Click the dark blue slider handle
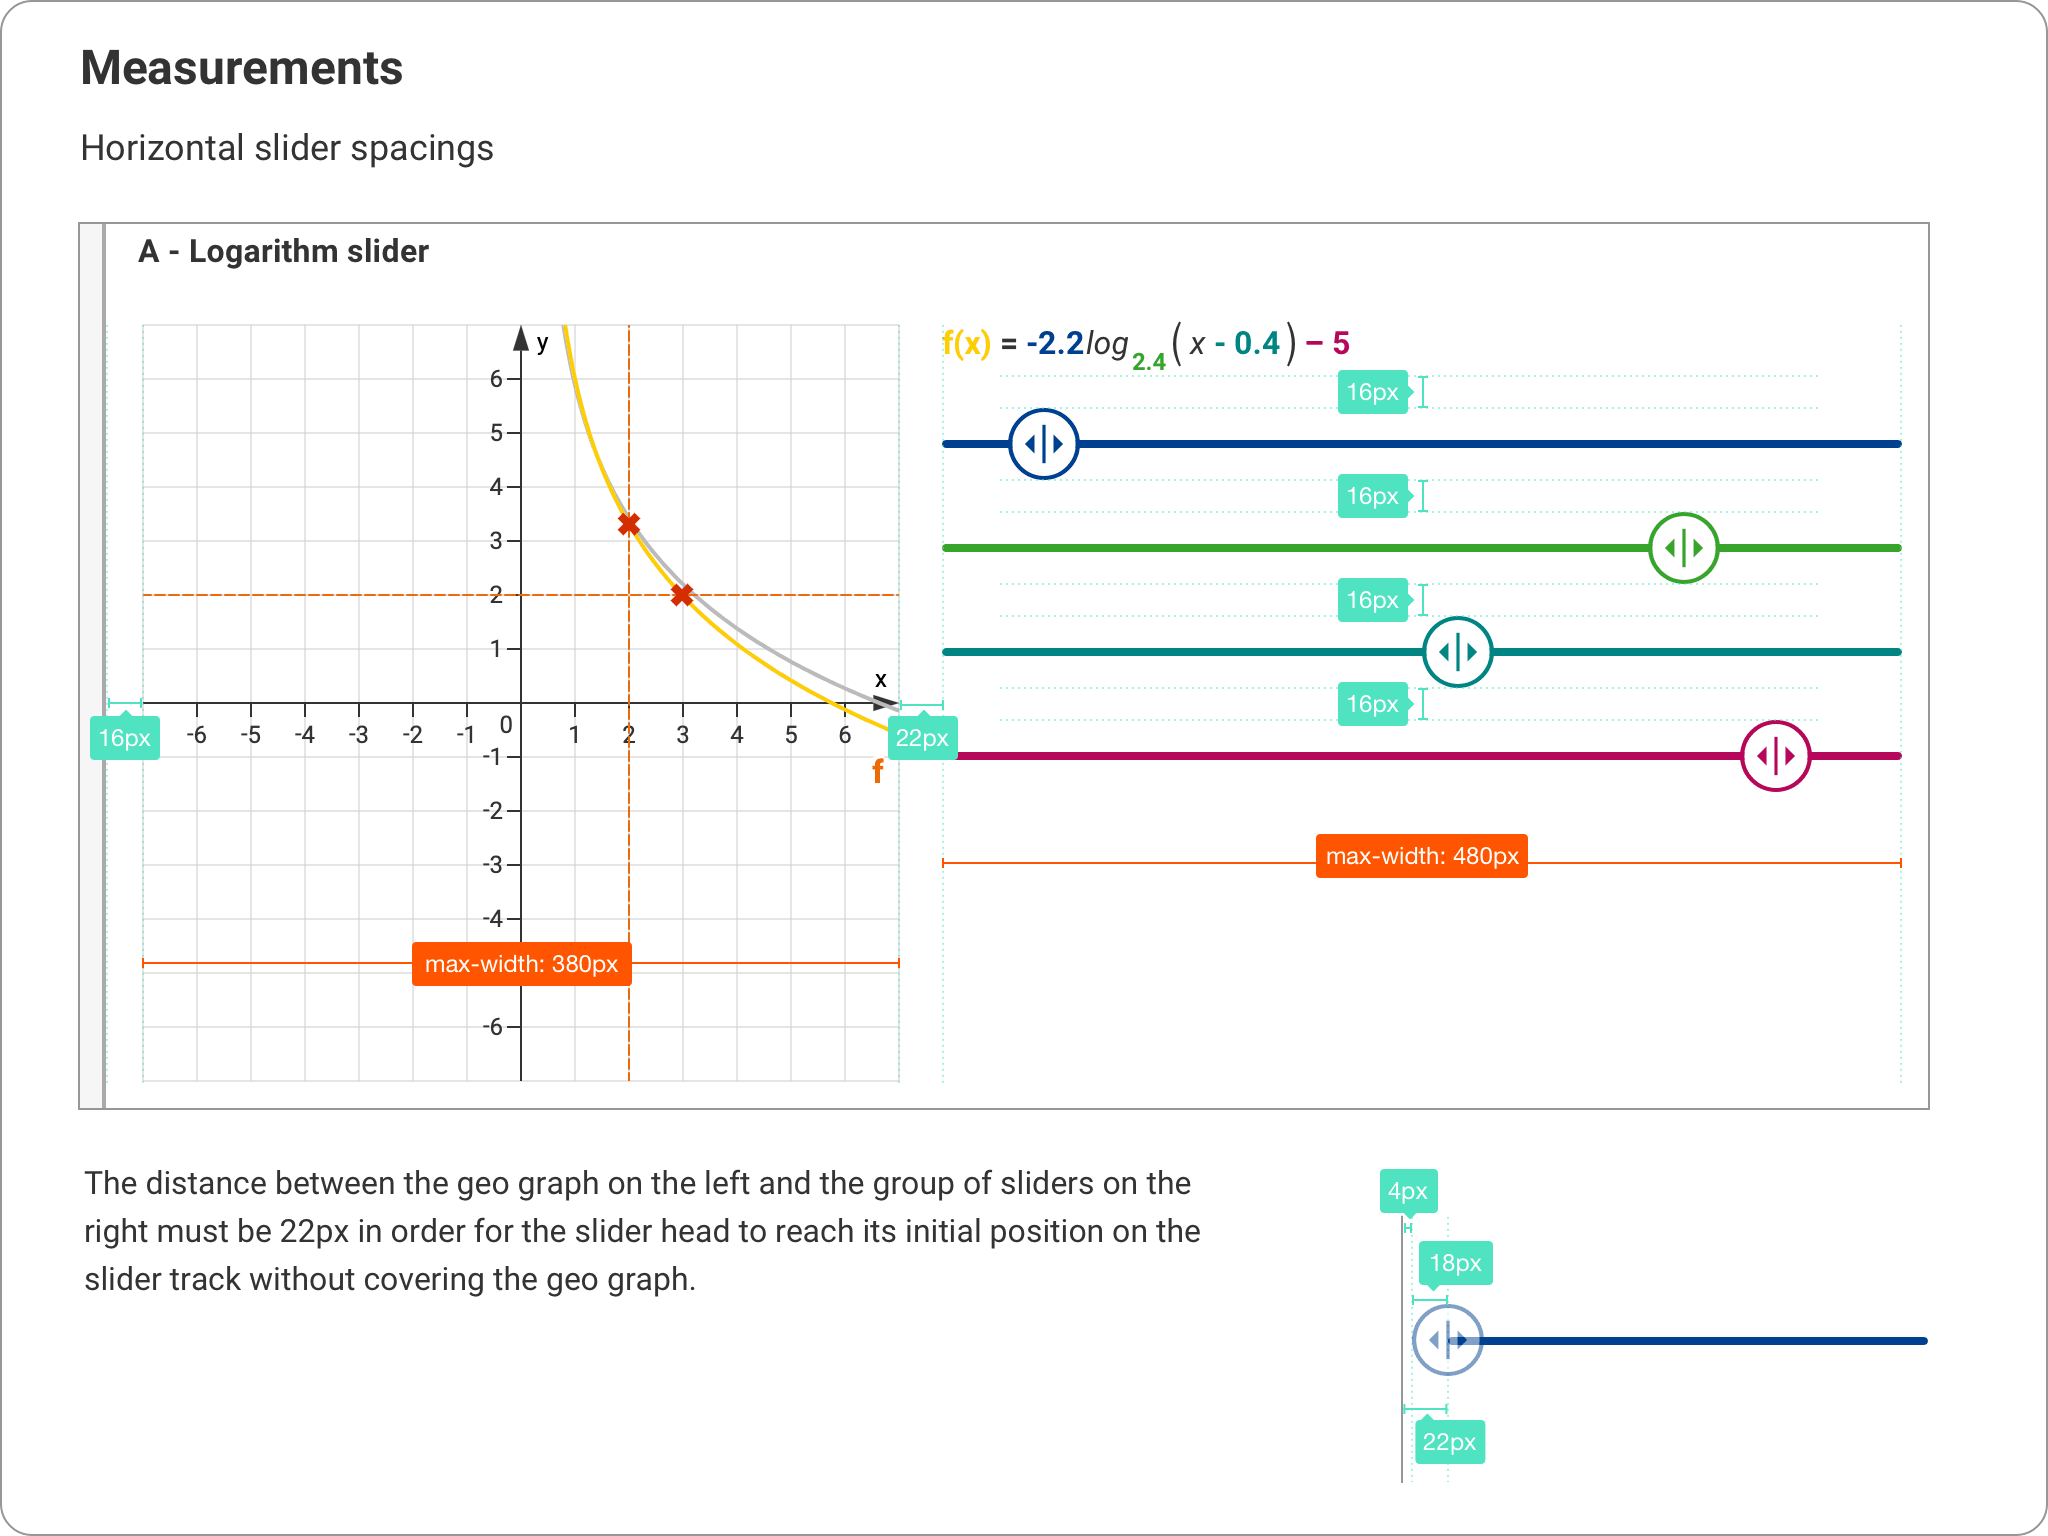 tap(1043, 444)
